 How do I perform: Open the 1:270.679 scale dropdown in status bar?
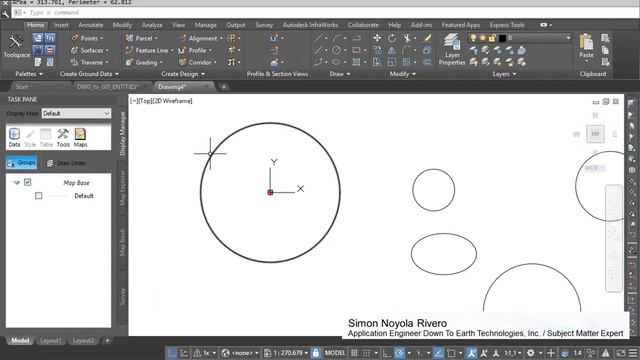pyautogui.click(x=286, y=353)
